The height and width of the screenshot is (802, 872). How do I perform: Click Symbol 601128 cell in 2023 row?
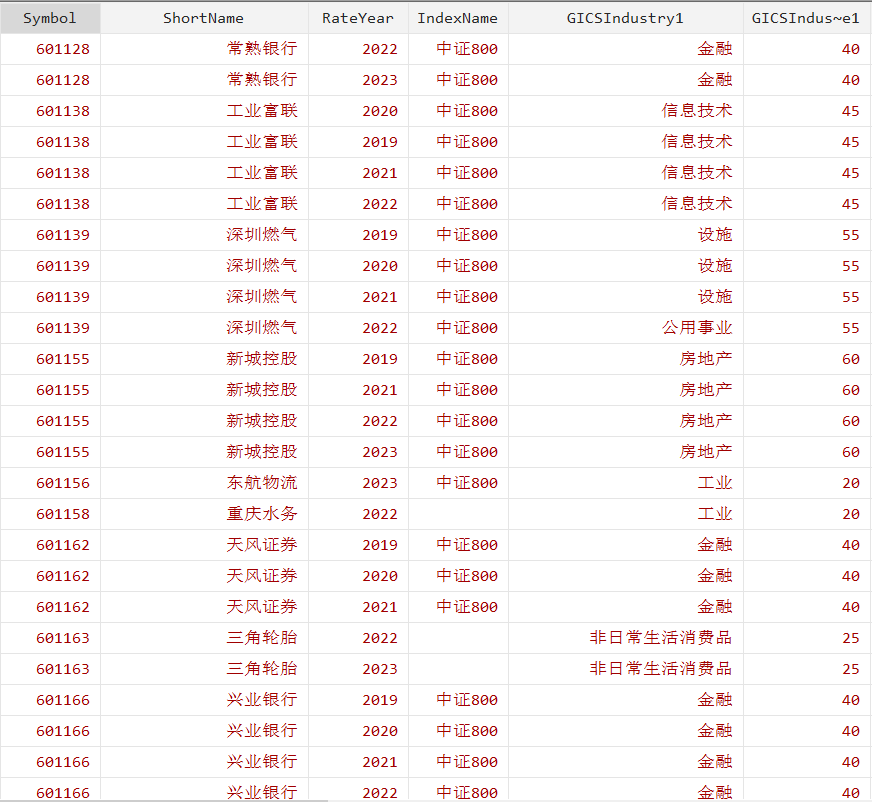pos(50,80)
